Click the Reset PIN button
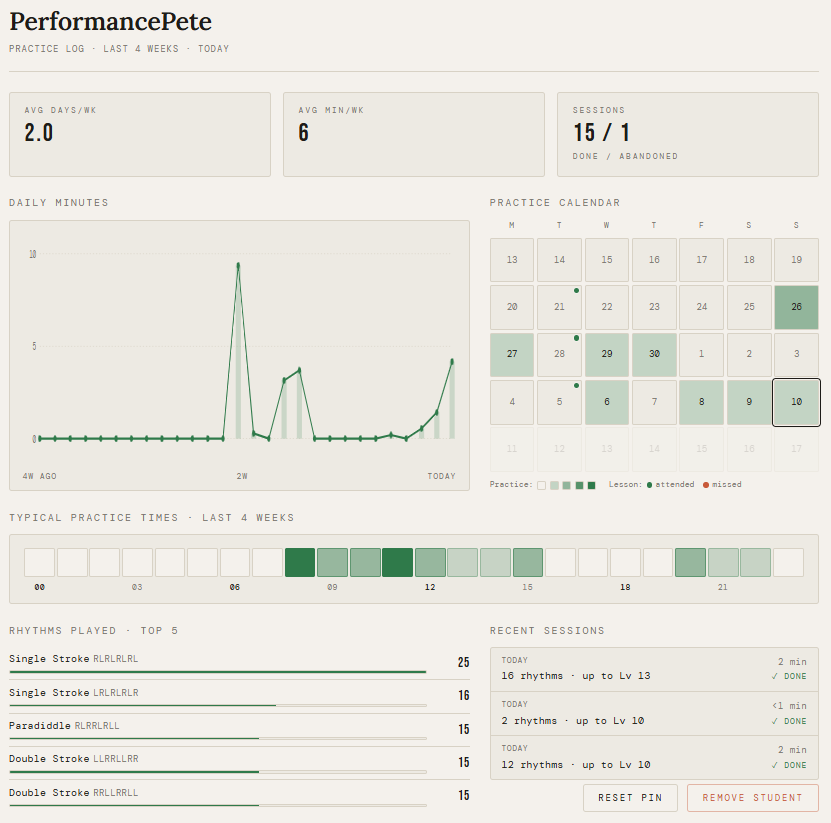 630,798
